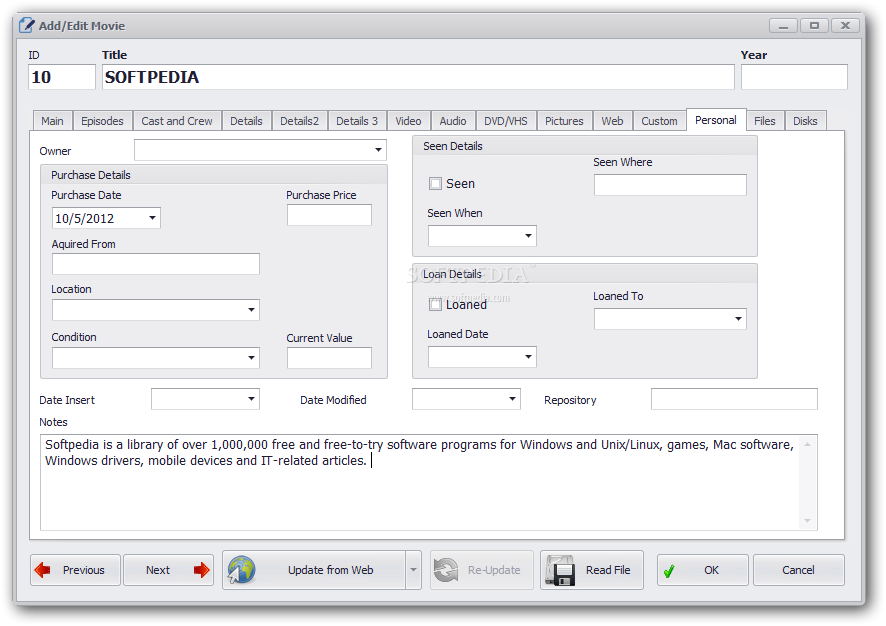Open the Details 3 tab
The height and width of the screenshot is (626, 886).
coord(357,121)
